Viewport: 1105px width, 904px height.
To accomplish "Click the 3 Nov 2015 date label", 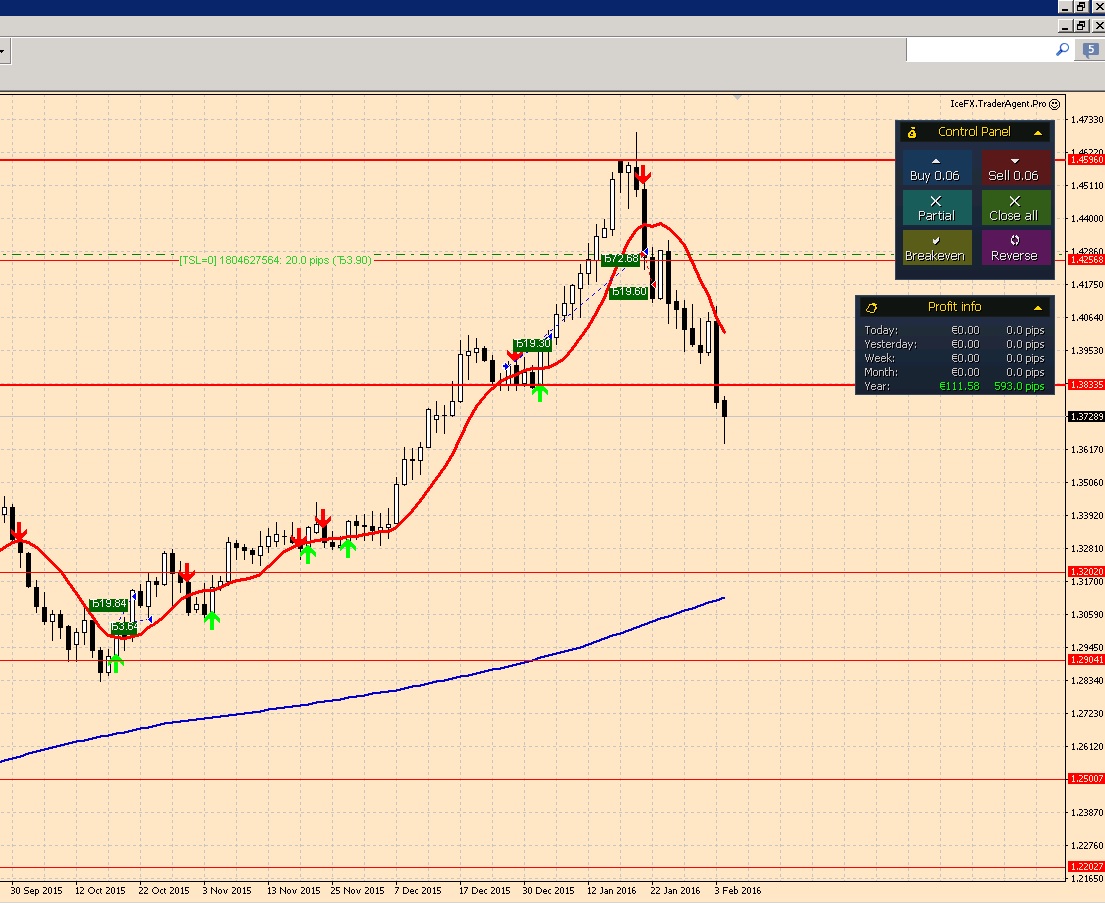I will click(x=227, y=891).
